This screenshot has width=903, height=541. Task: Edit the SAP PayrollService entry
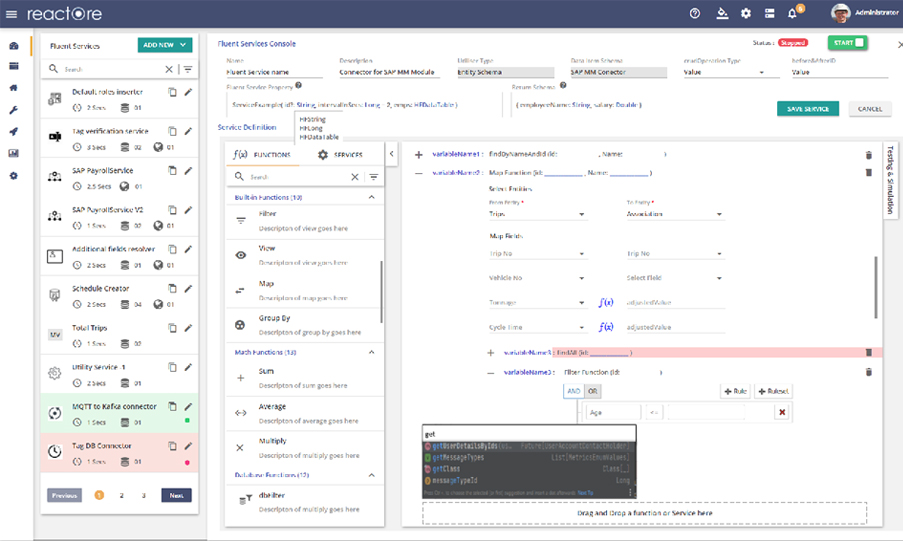click(188, 171)
